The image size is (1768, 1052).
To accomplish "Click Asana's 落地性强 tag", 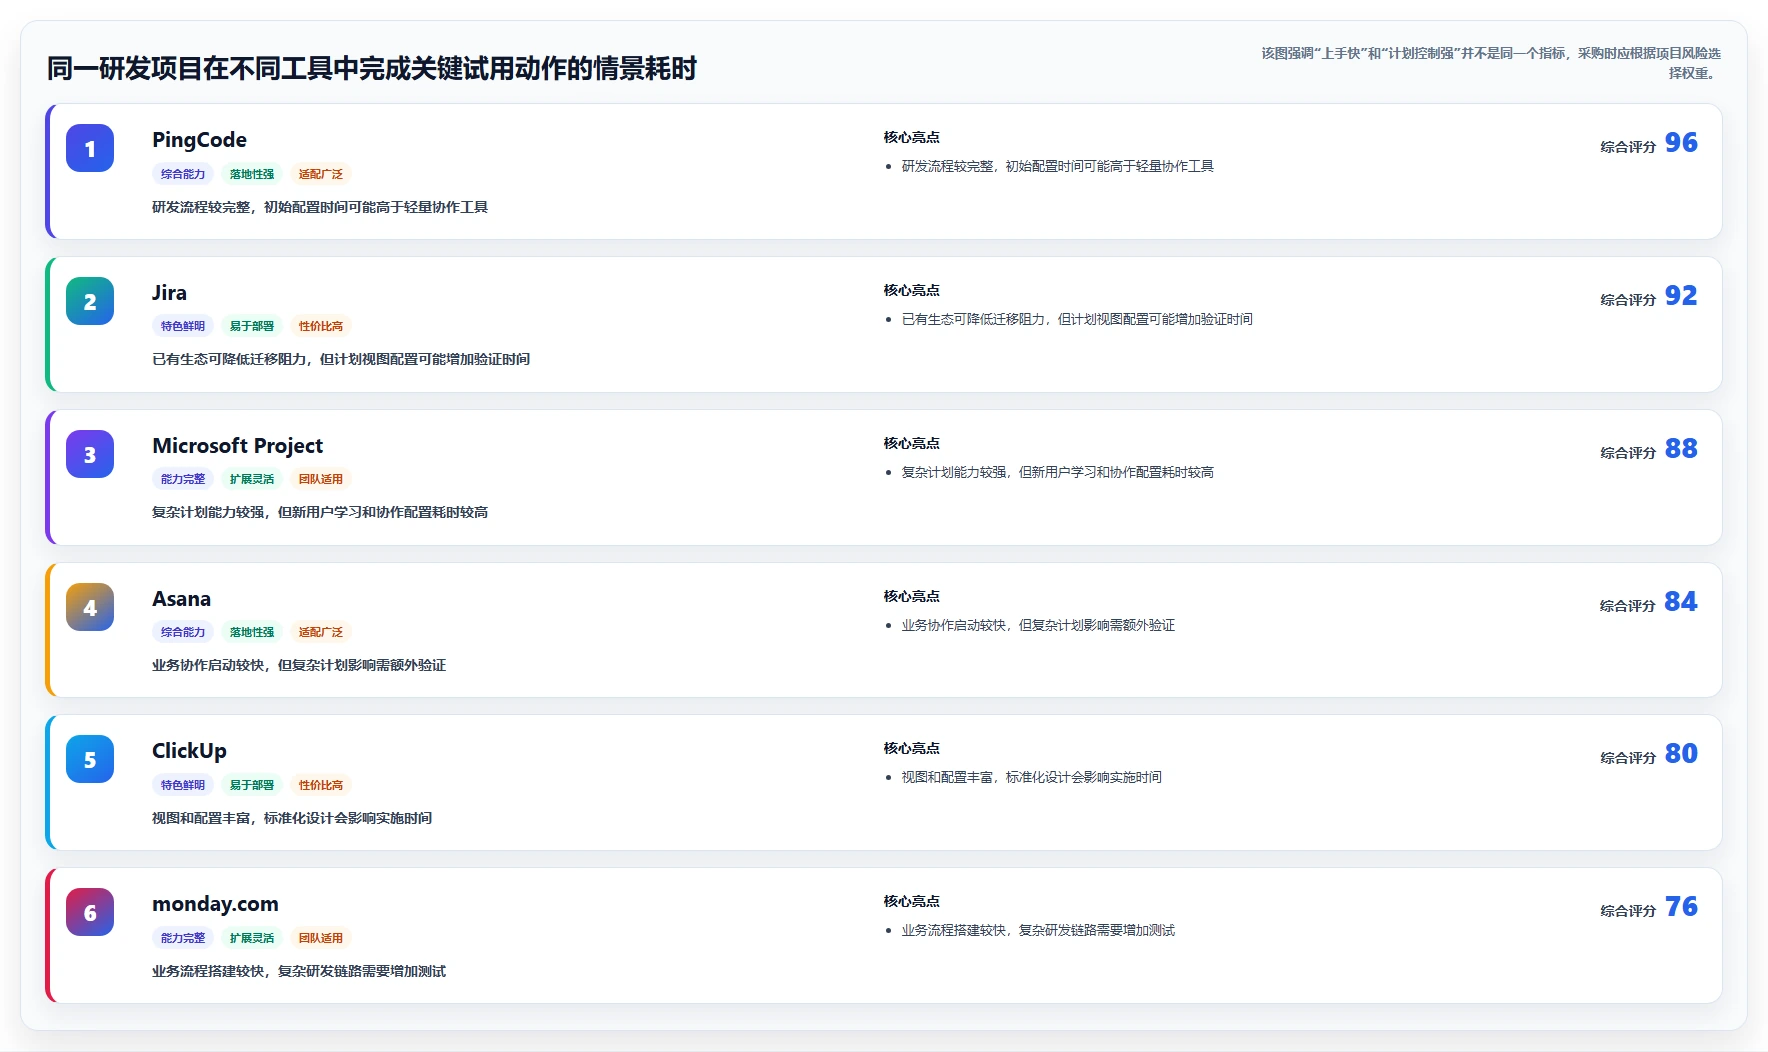I will pyautogui.click(x=252, y=632).
